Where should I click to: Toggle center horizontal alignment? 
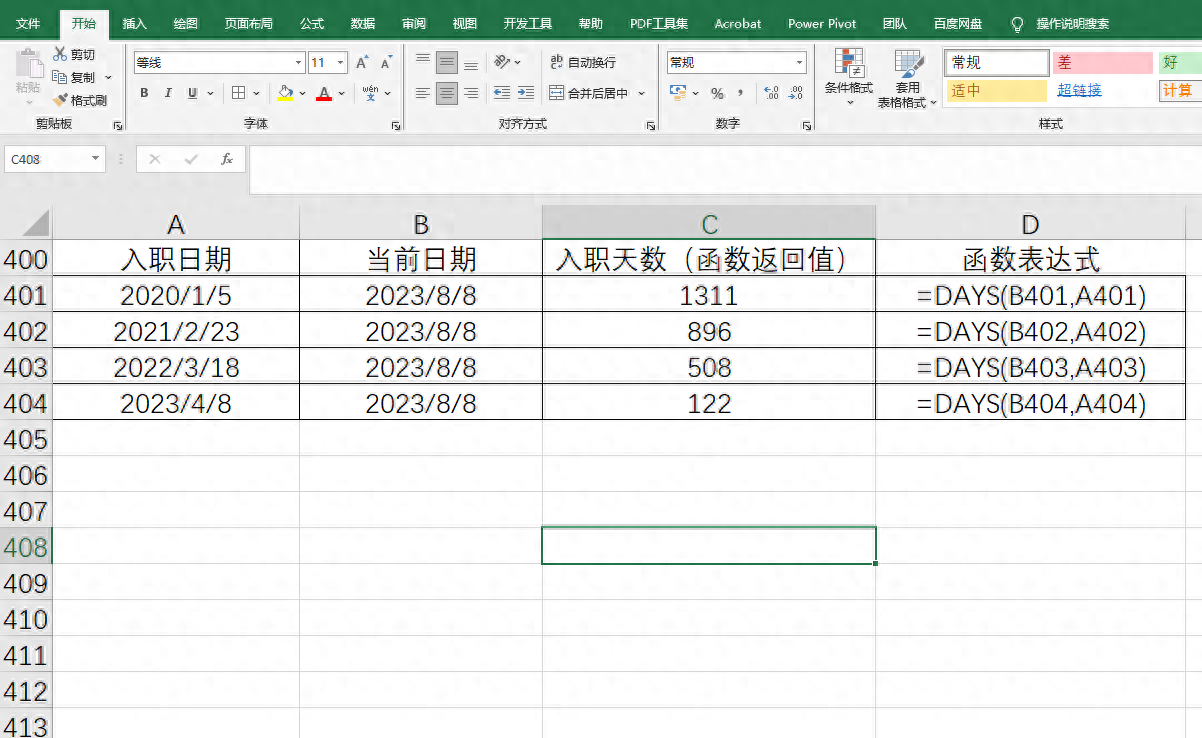[x=447, y=93]
